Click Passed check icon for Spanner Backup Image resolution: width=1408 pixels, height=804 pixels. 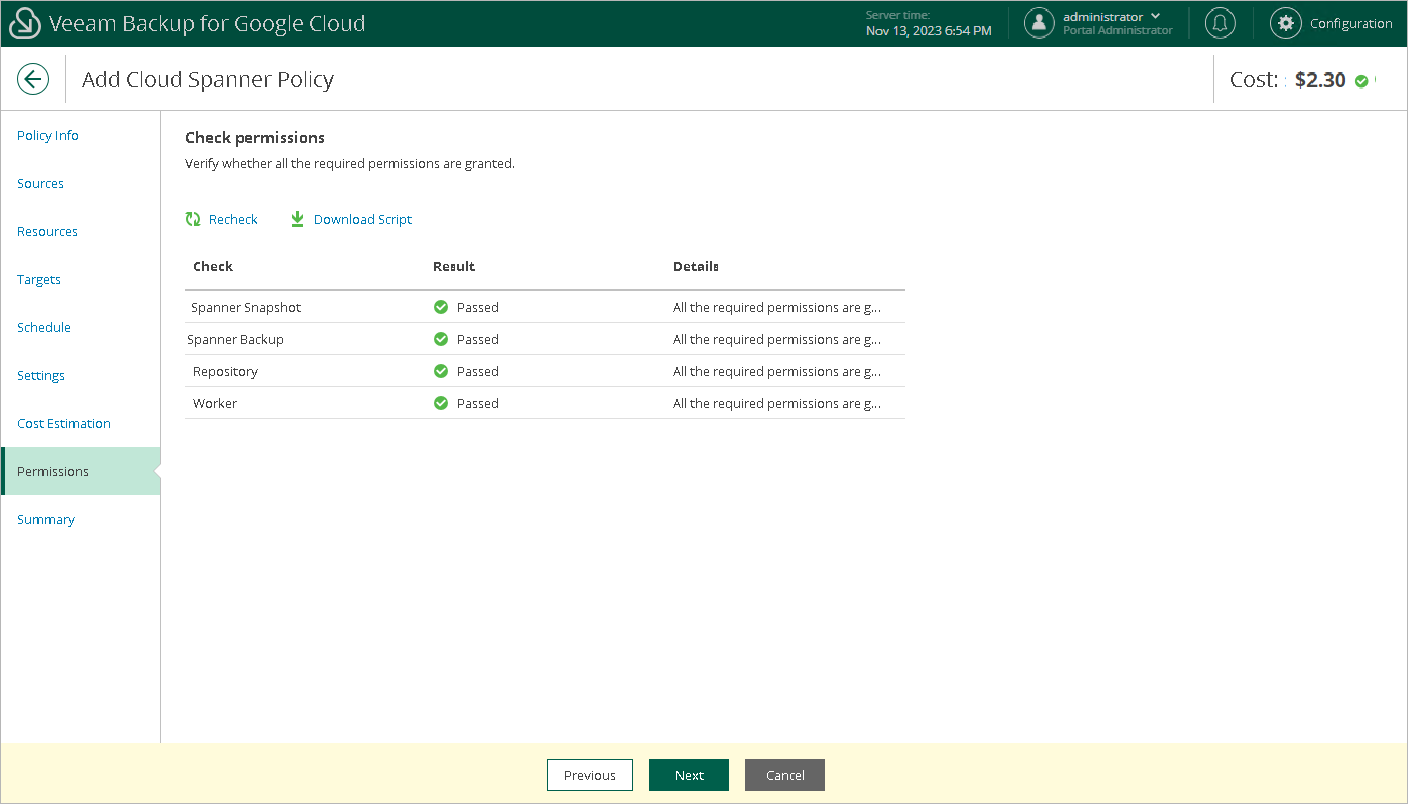tap(441, 339)
